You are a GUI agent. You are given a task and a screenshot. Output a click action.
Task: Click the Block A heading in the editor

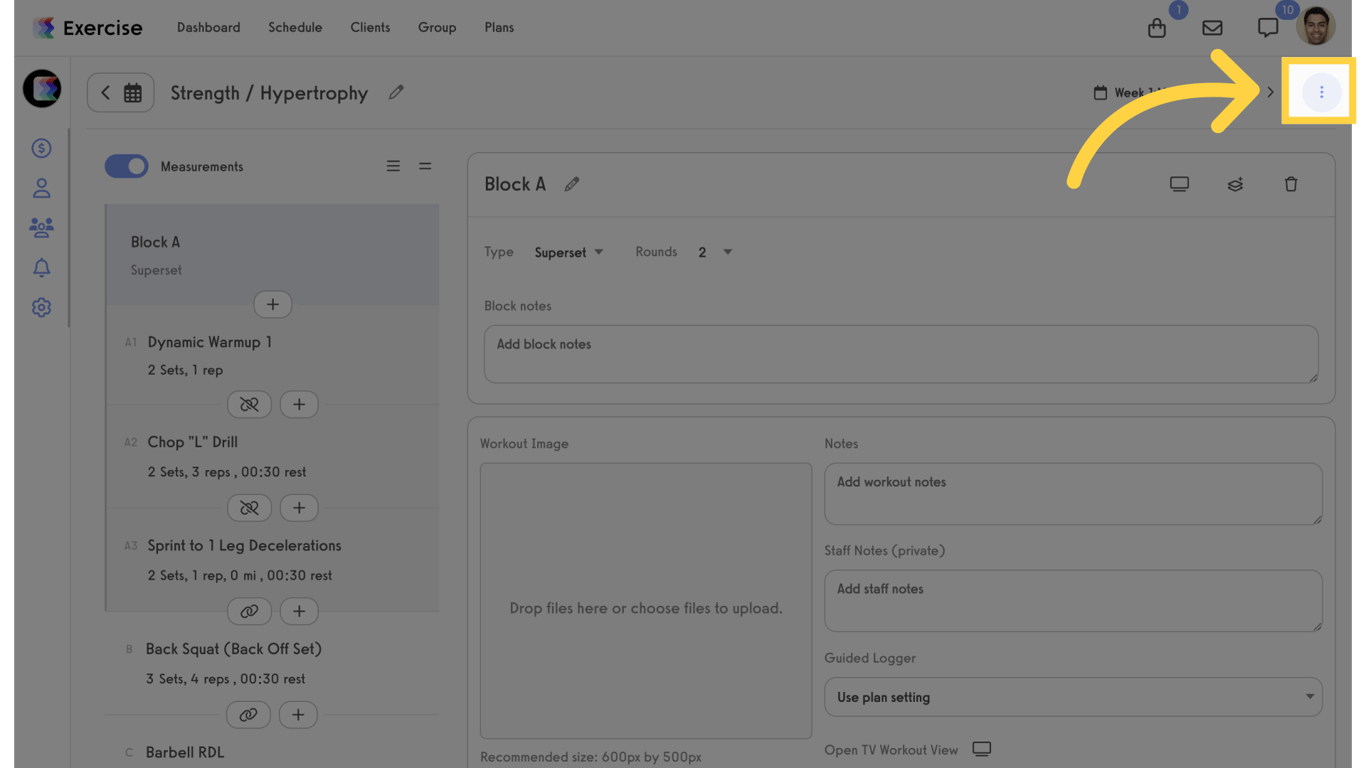click(515, 184)
